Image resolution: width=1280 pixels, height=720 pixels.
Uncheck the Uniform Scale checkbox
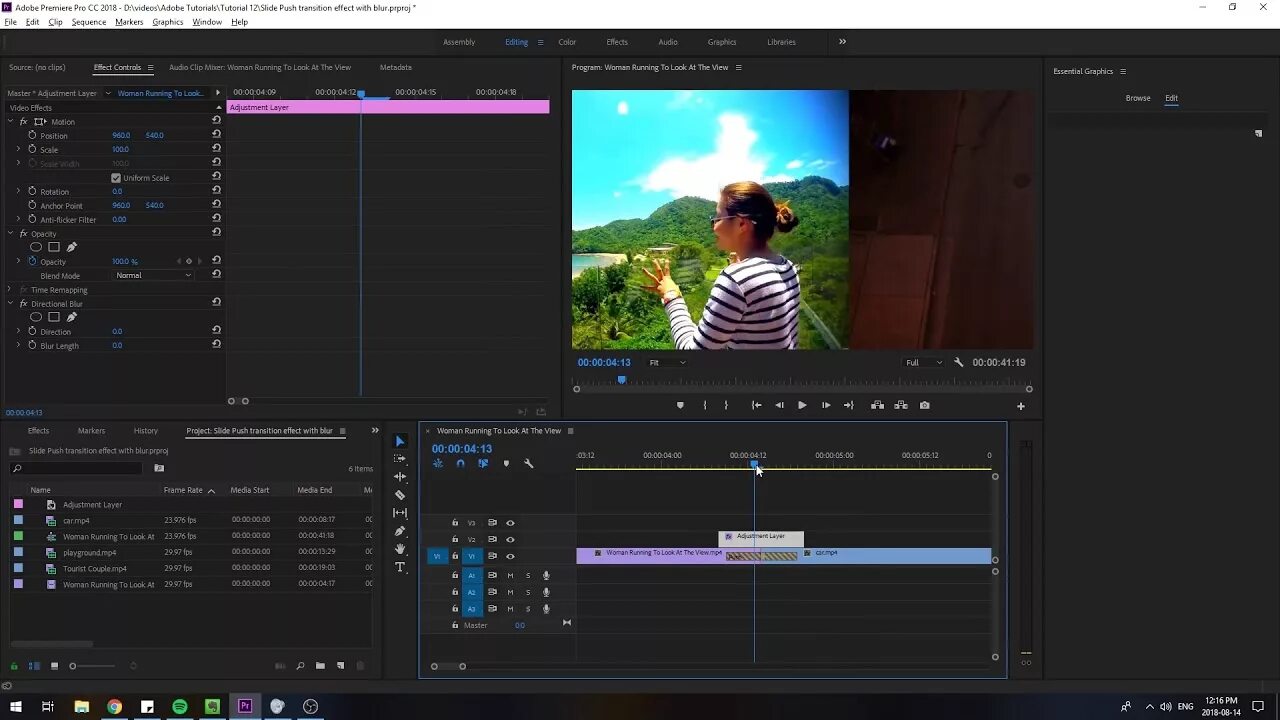pos(116,178)
